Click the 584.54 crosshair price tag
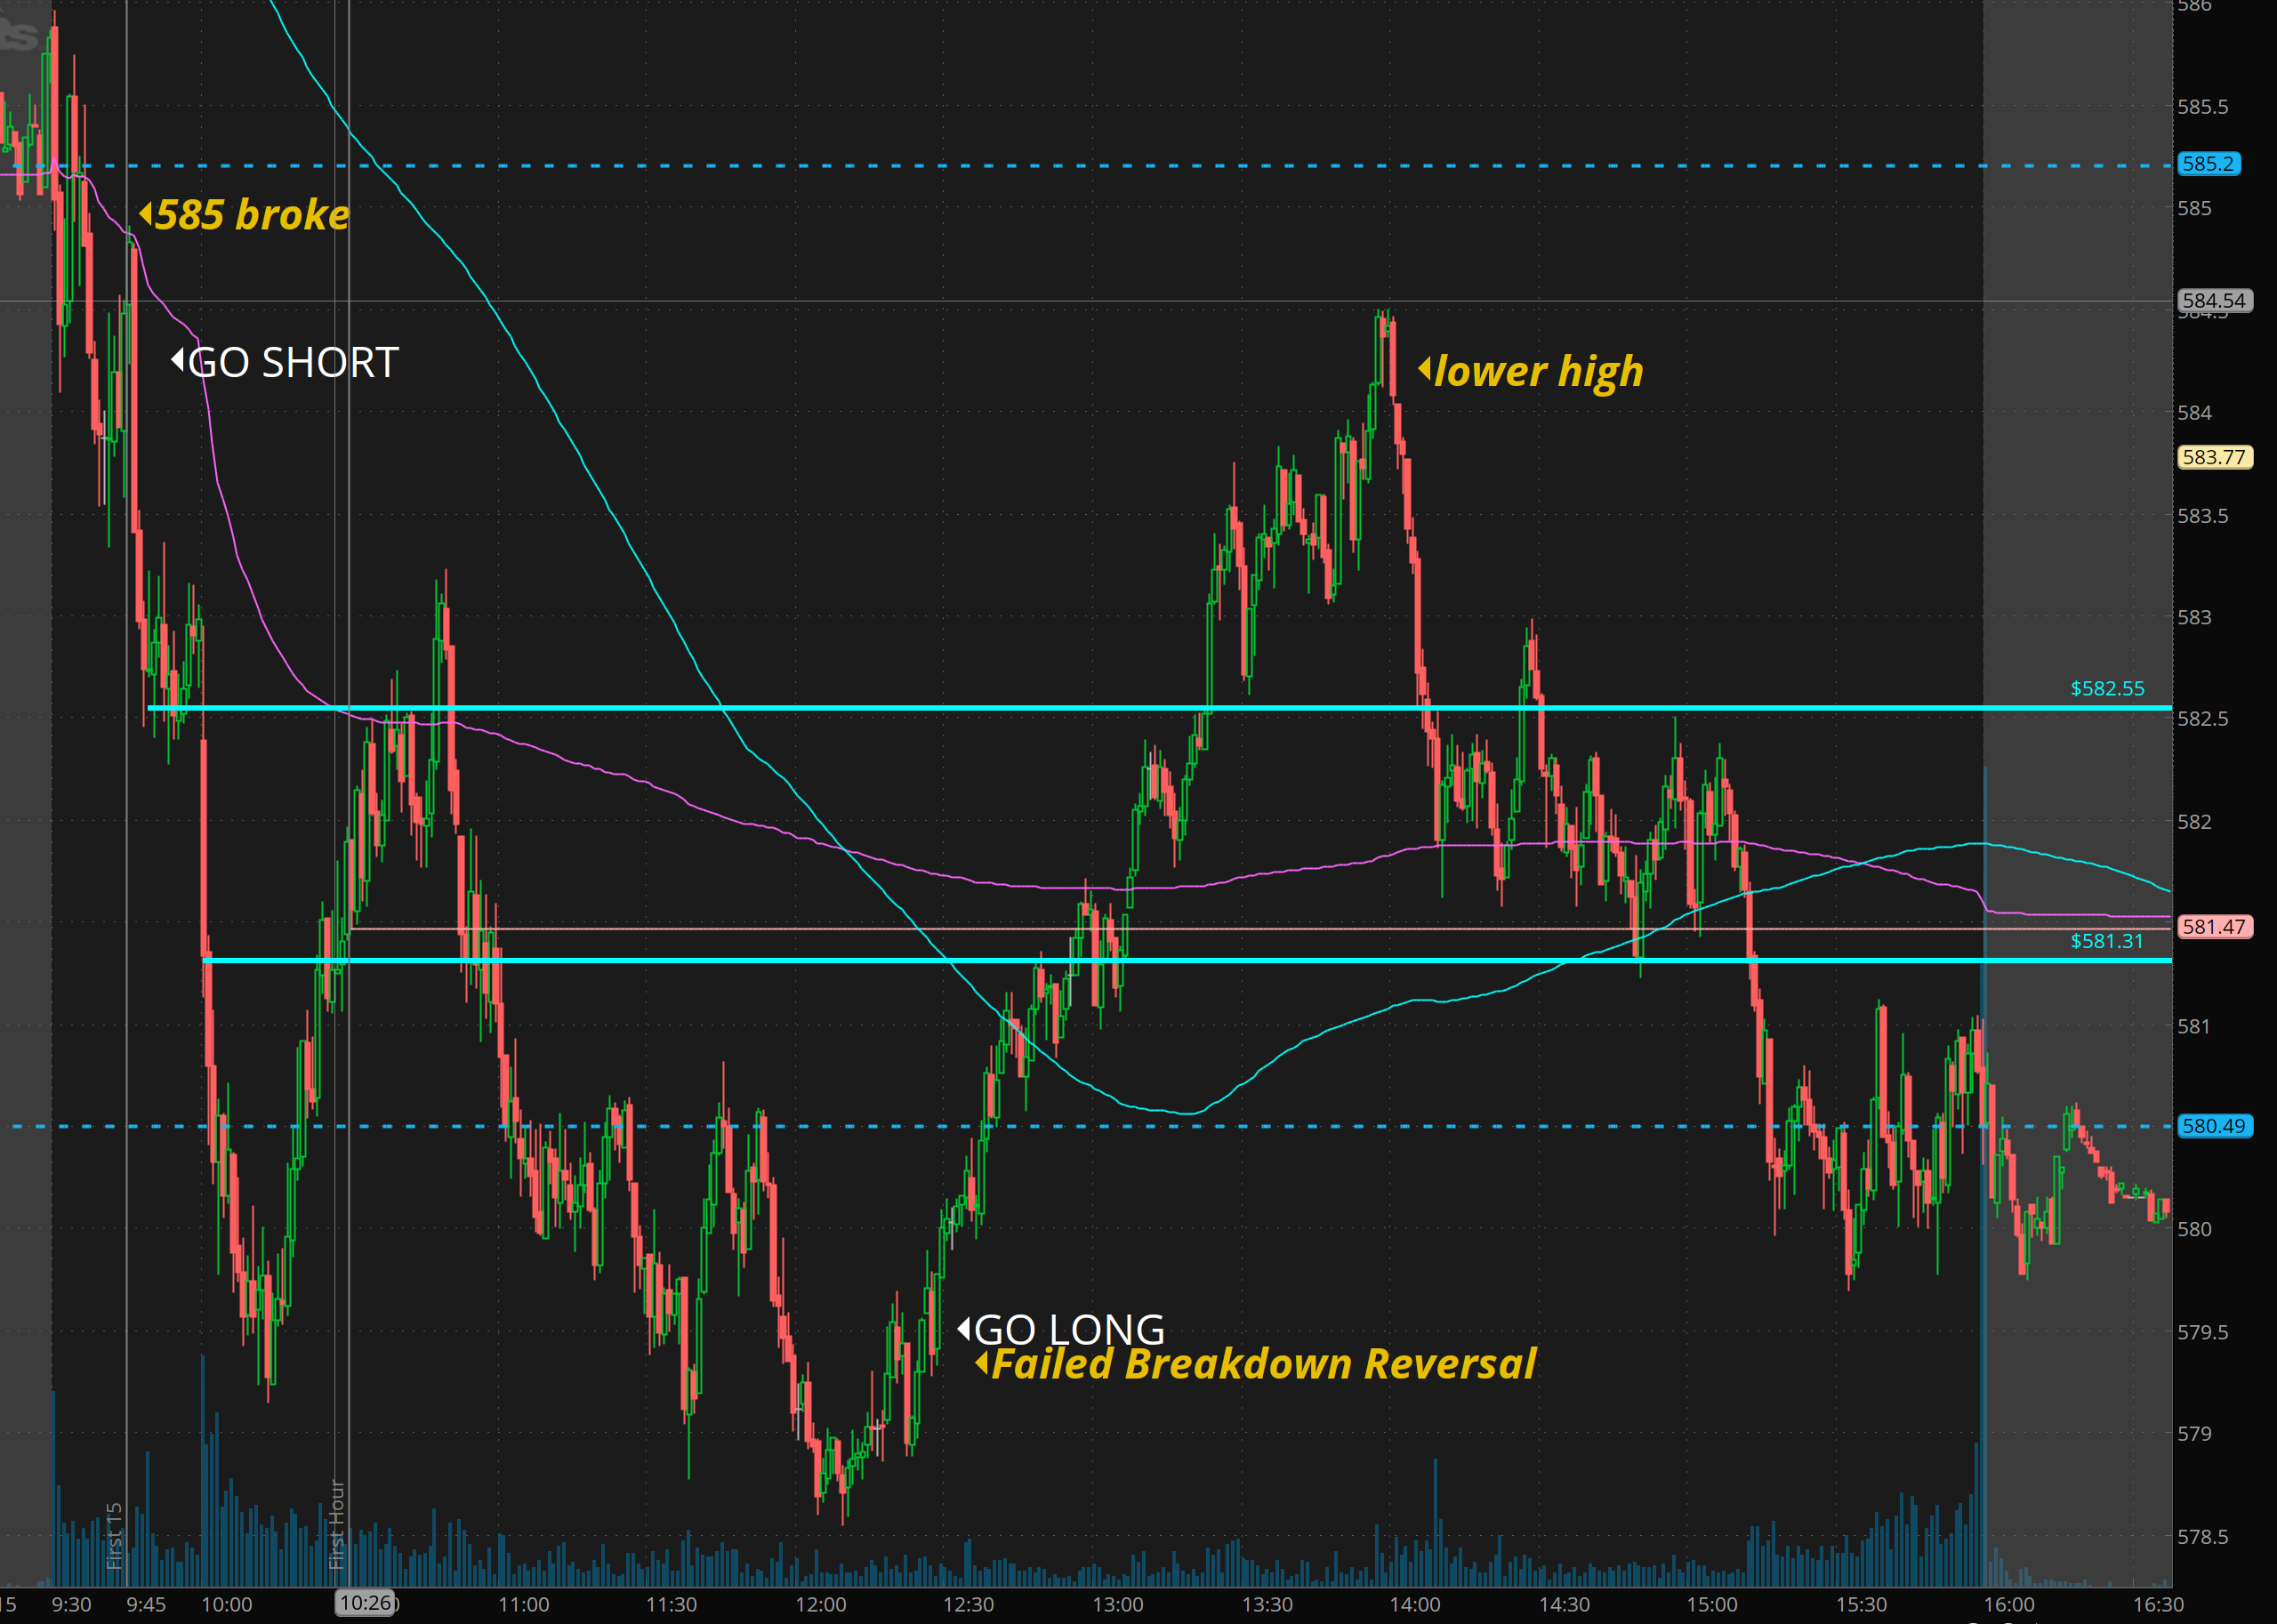This screenshot has height=1624, width=2277. coord(2213,300)
